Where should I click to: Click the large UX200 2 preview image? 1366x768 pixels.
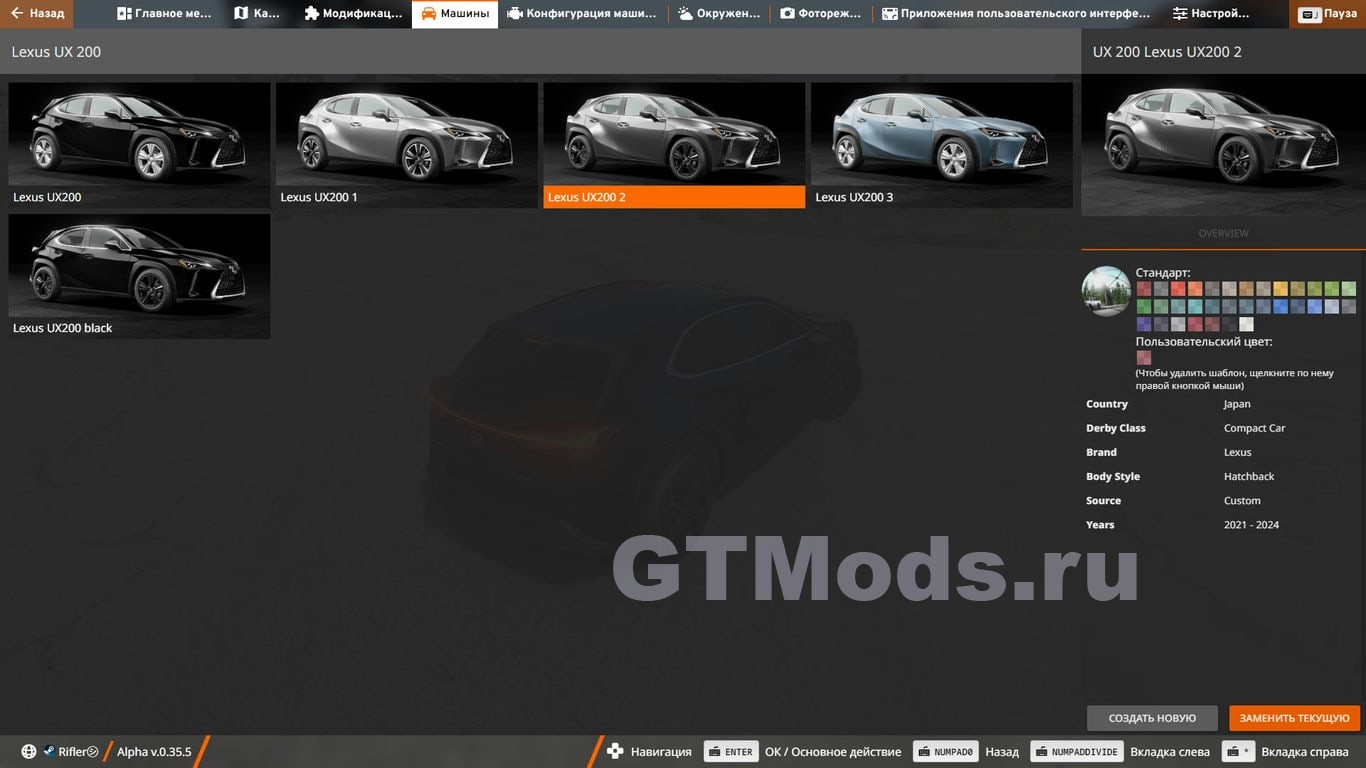tap(1223, 145)
